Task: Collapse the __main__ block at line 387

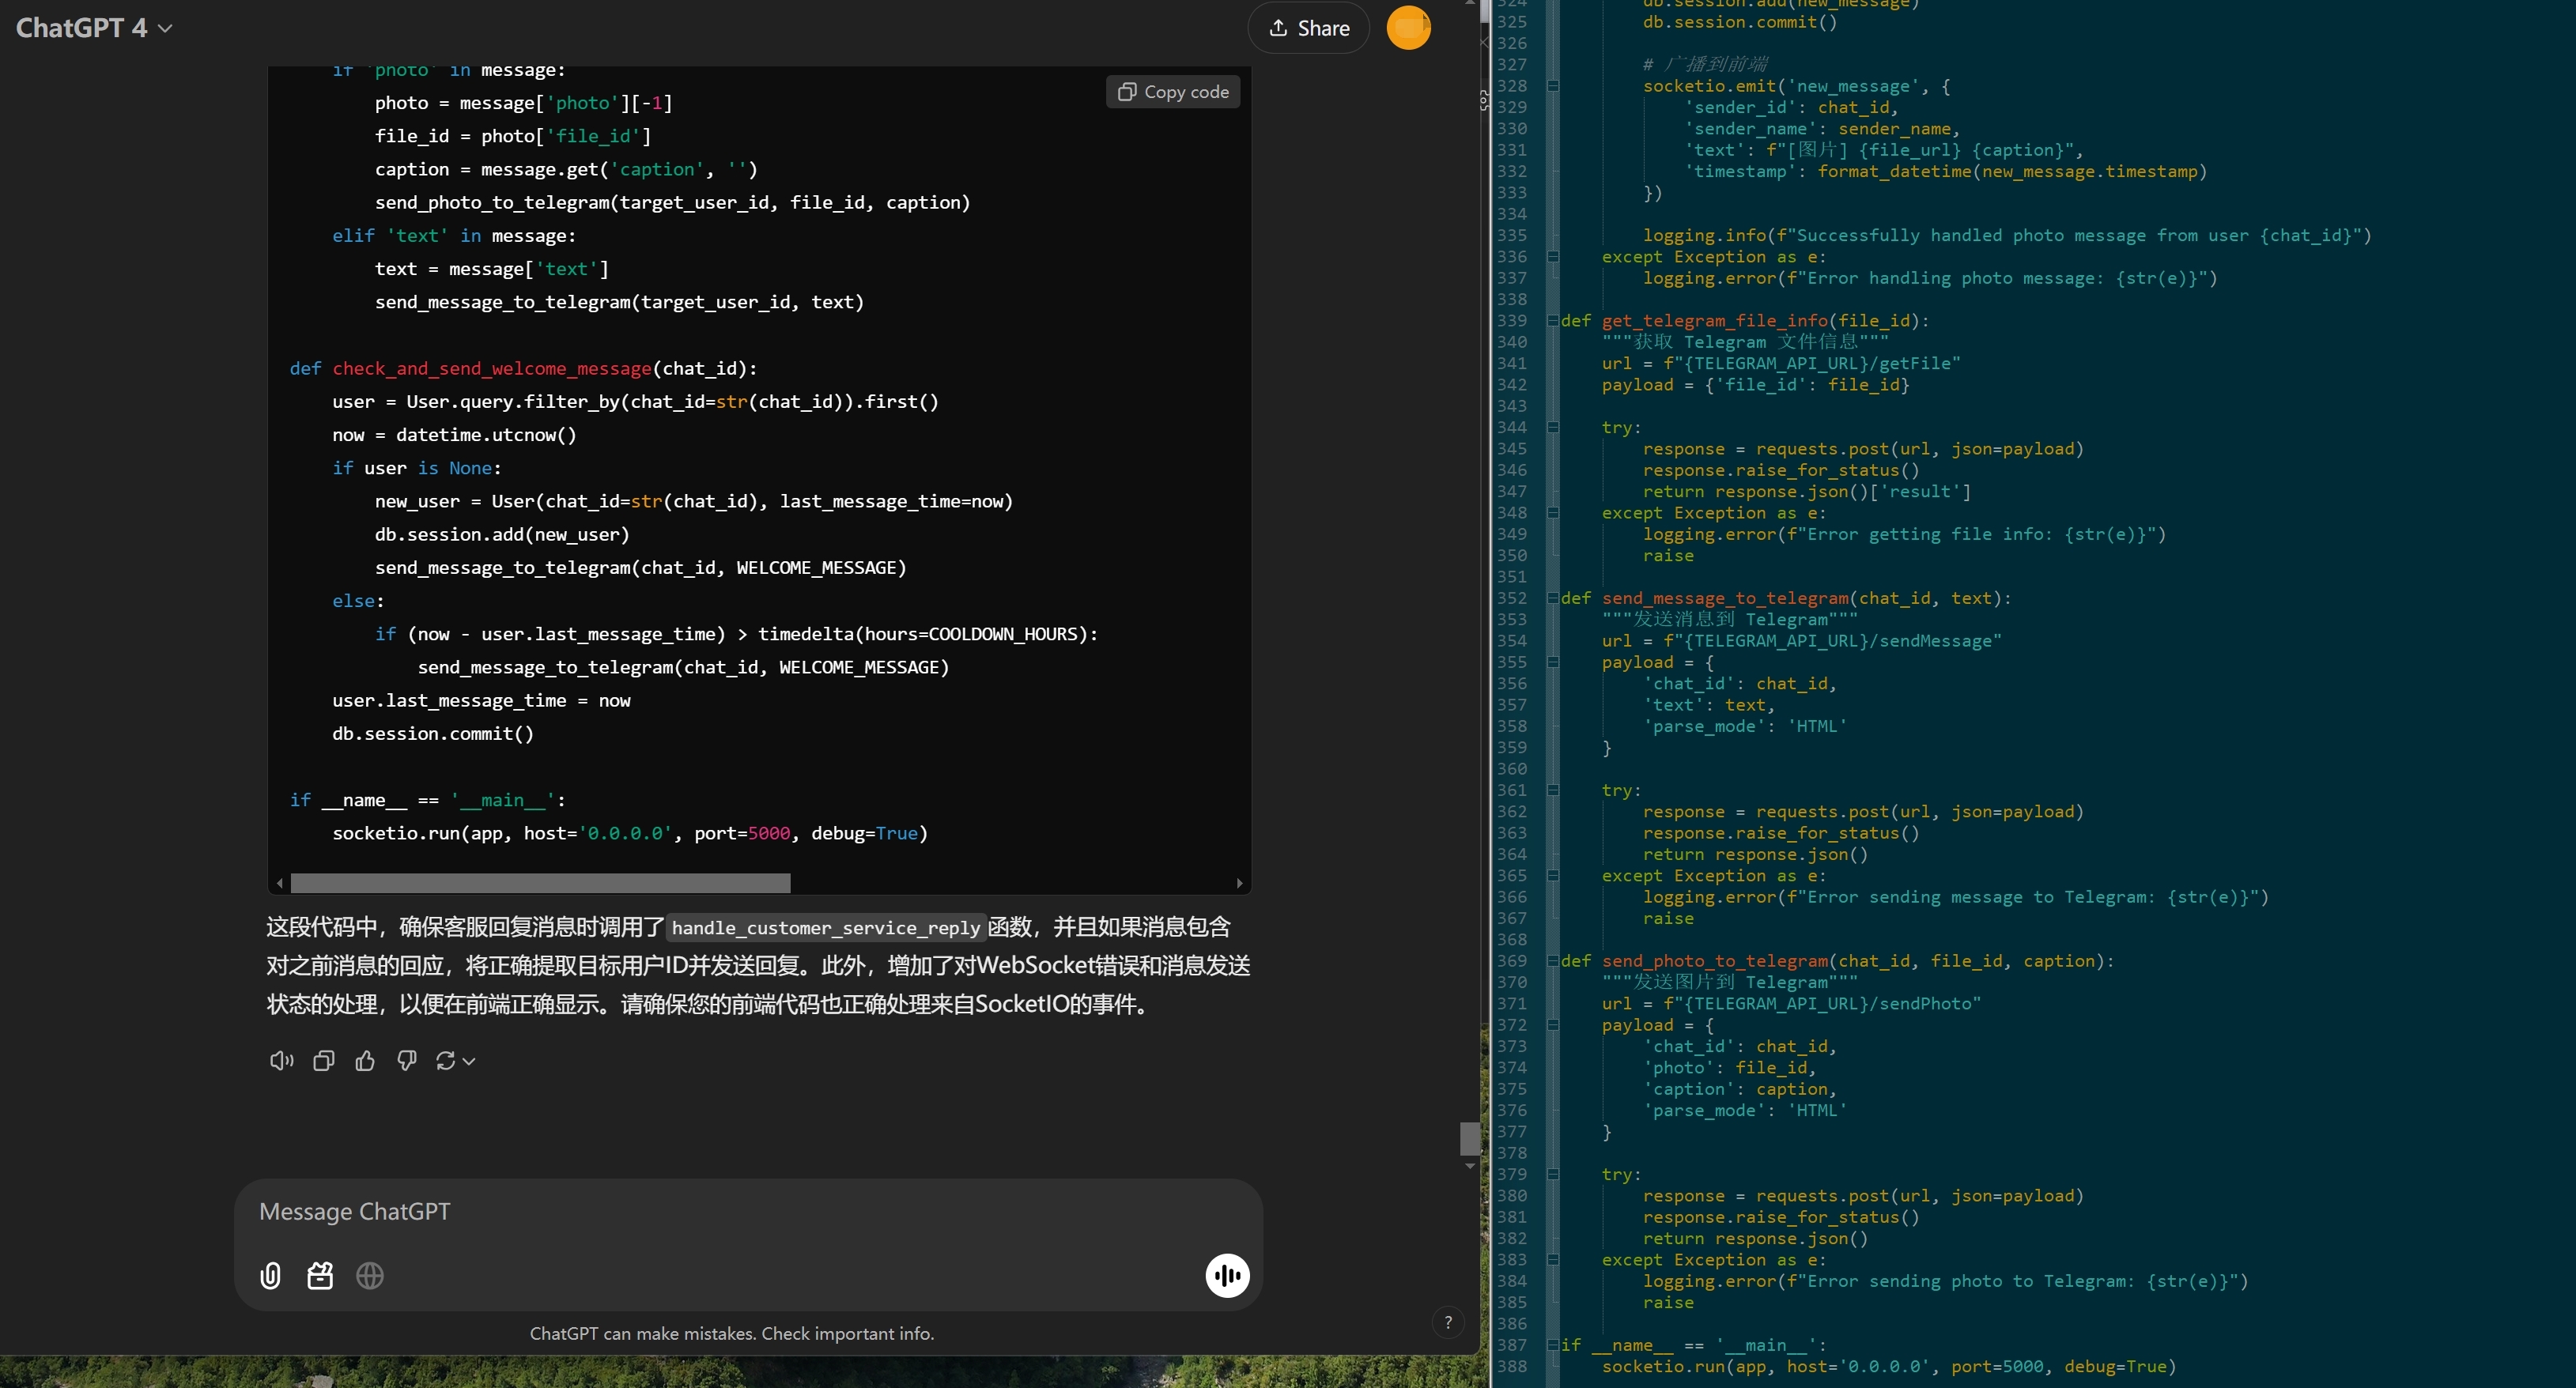Action: (1552, 1345)
